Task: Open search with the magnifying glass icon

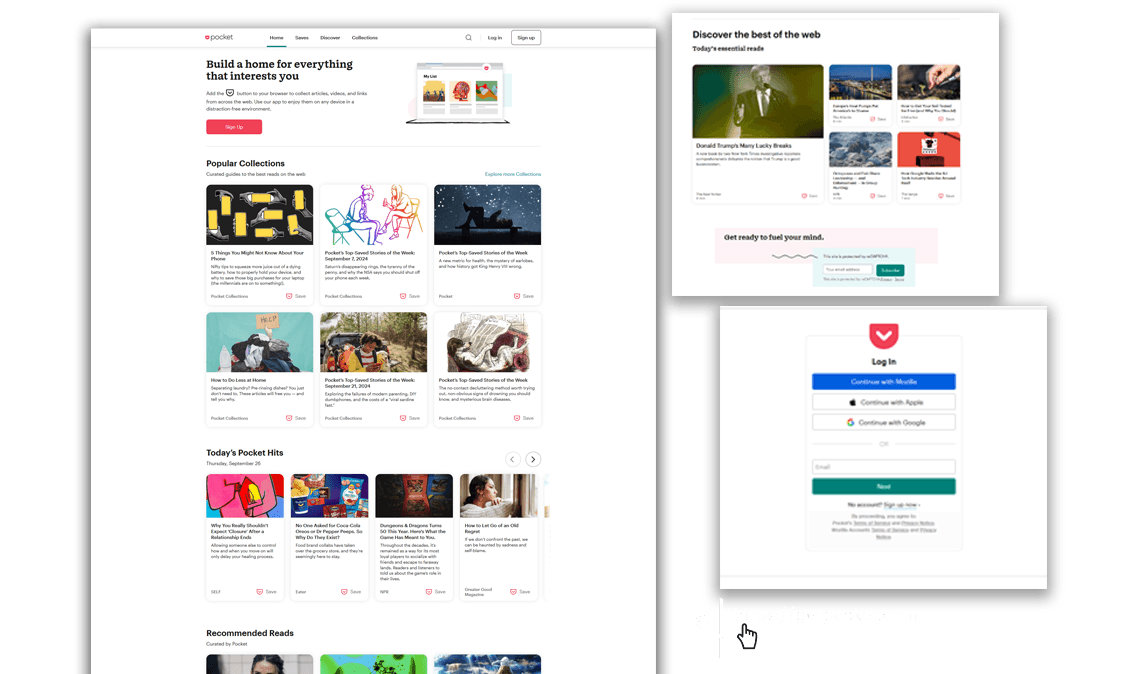Action: [x=468, y=38]
